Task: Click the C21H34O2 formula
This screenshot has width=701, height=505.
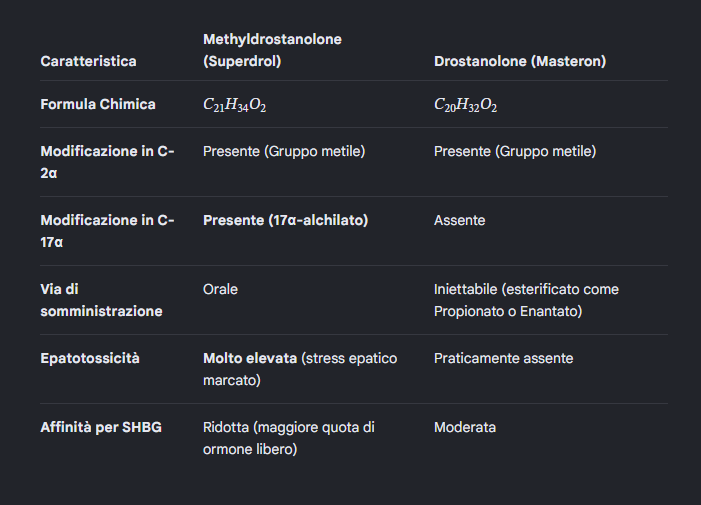Action: [235, 105]
